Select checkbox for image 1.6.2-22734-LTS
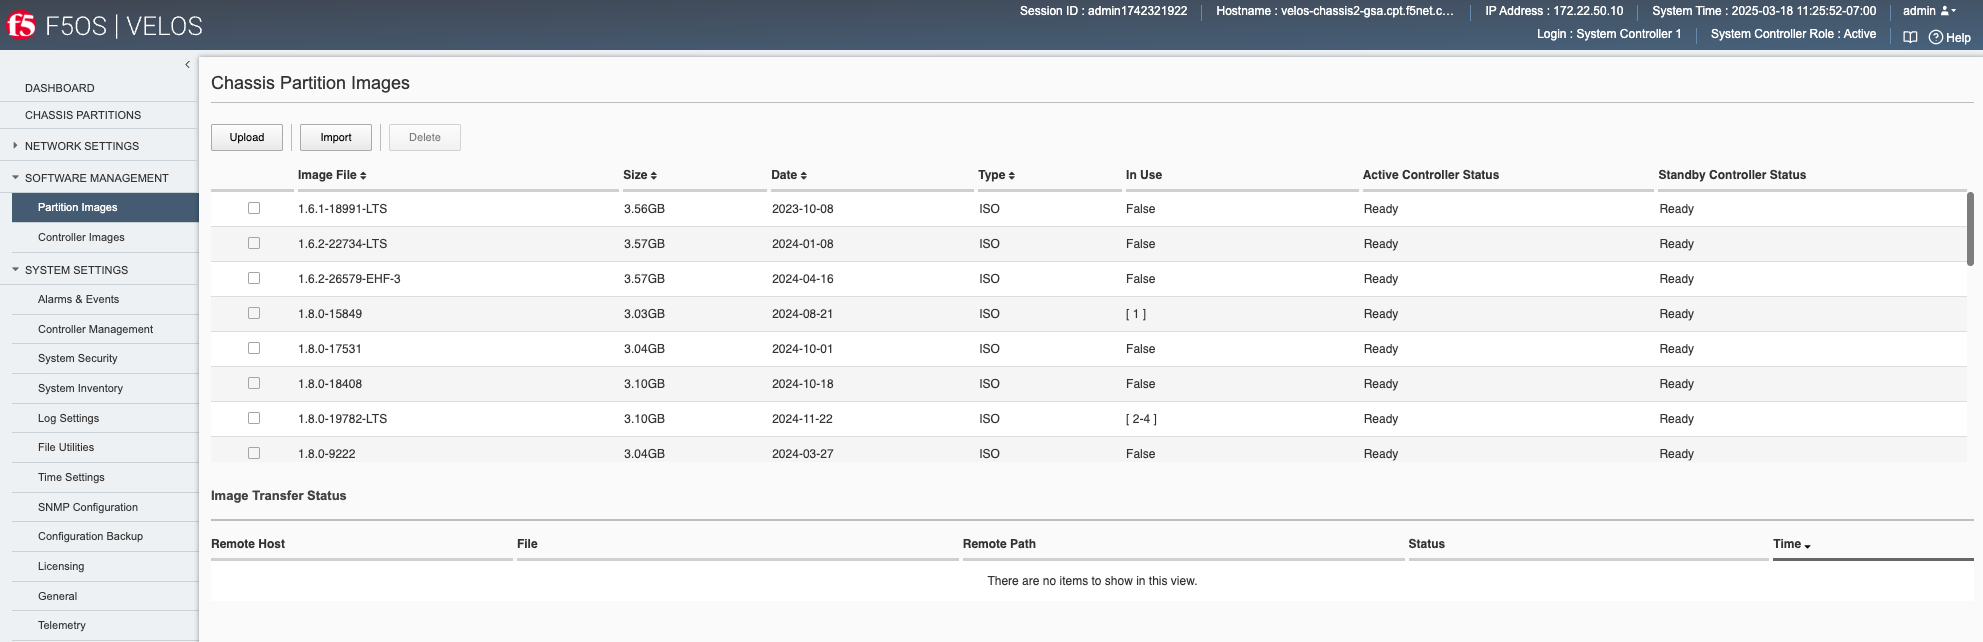Image resolution: width=1983 pixels, height=642 pixels. click(x=254, y=243)
